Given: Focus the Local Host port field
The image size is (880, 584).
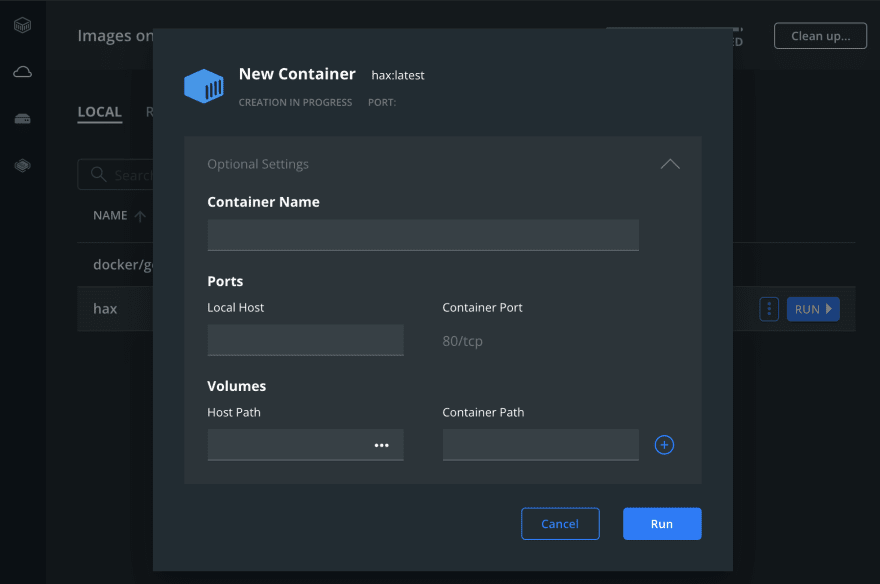Looking at the screenshot, I should [305, 340].
